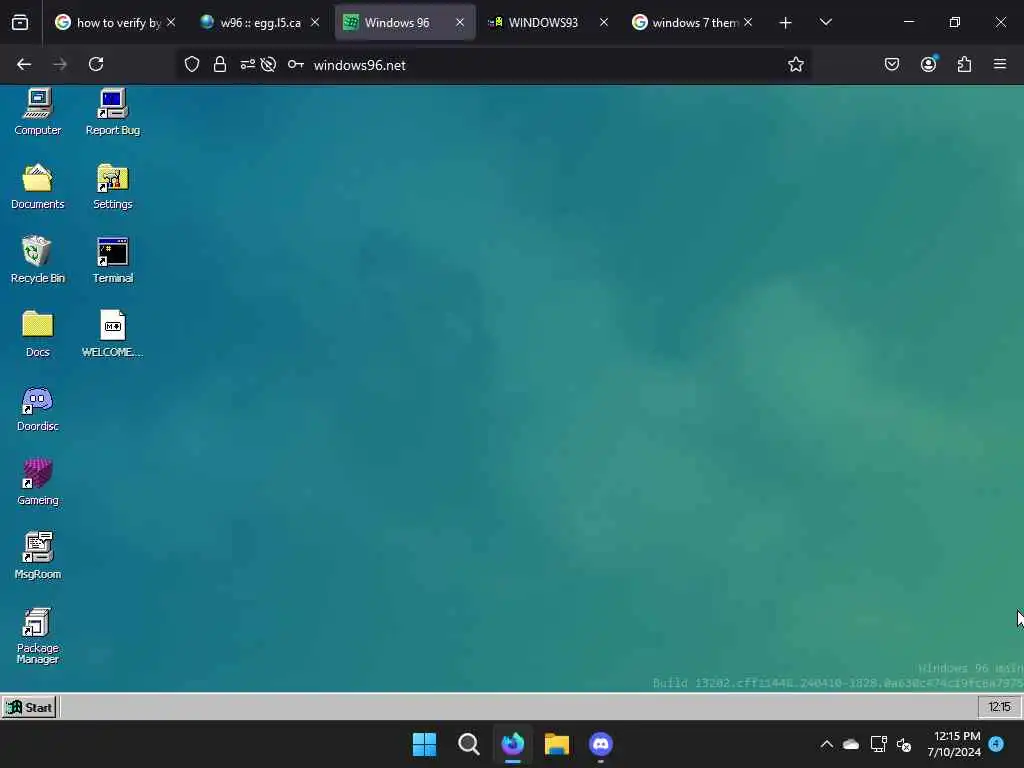Launch the Doordisc shortcut
Viewport: 1024px width, 768px height.
tap(38, 408)
